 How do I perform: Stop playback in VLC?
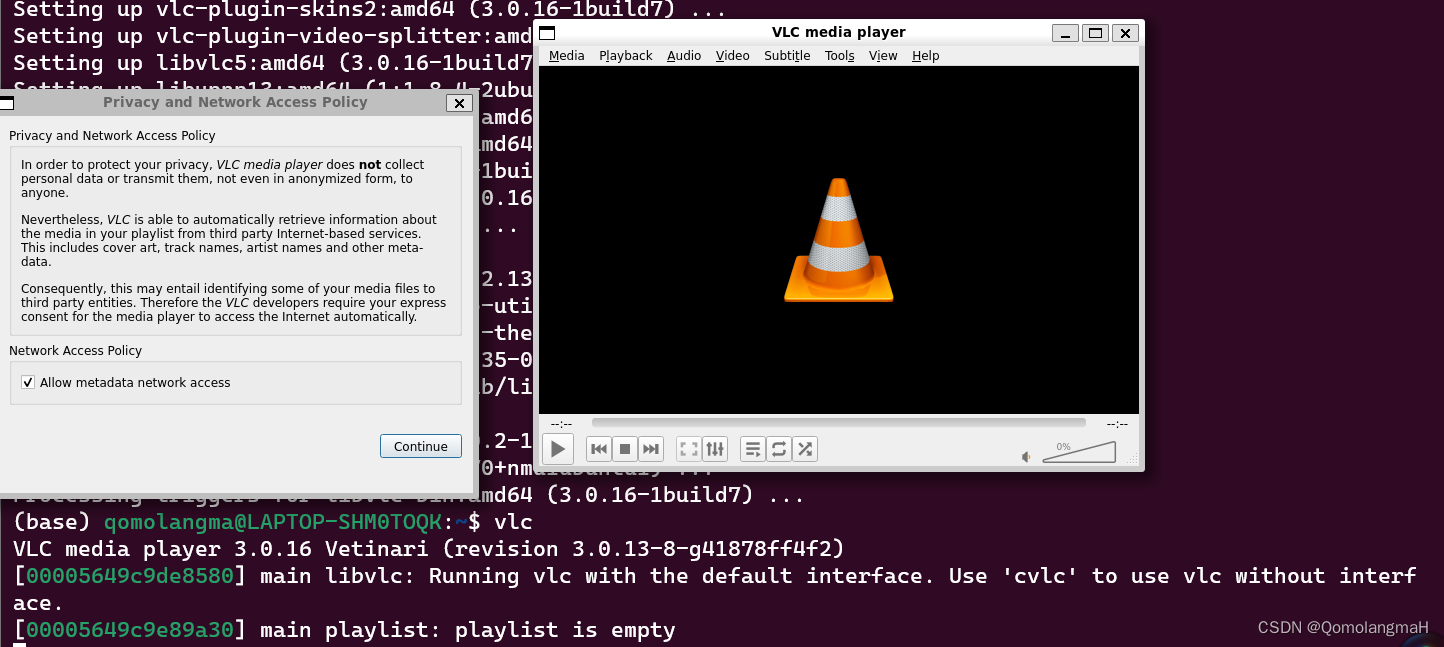(x=625, y=449)
